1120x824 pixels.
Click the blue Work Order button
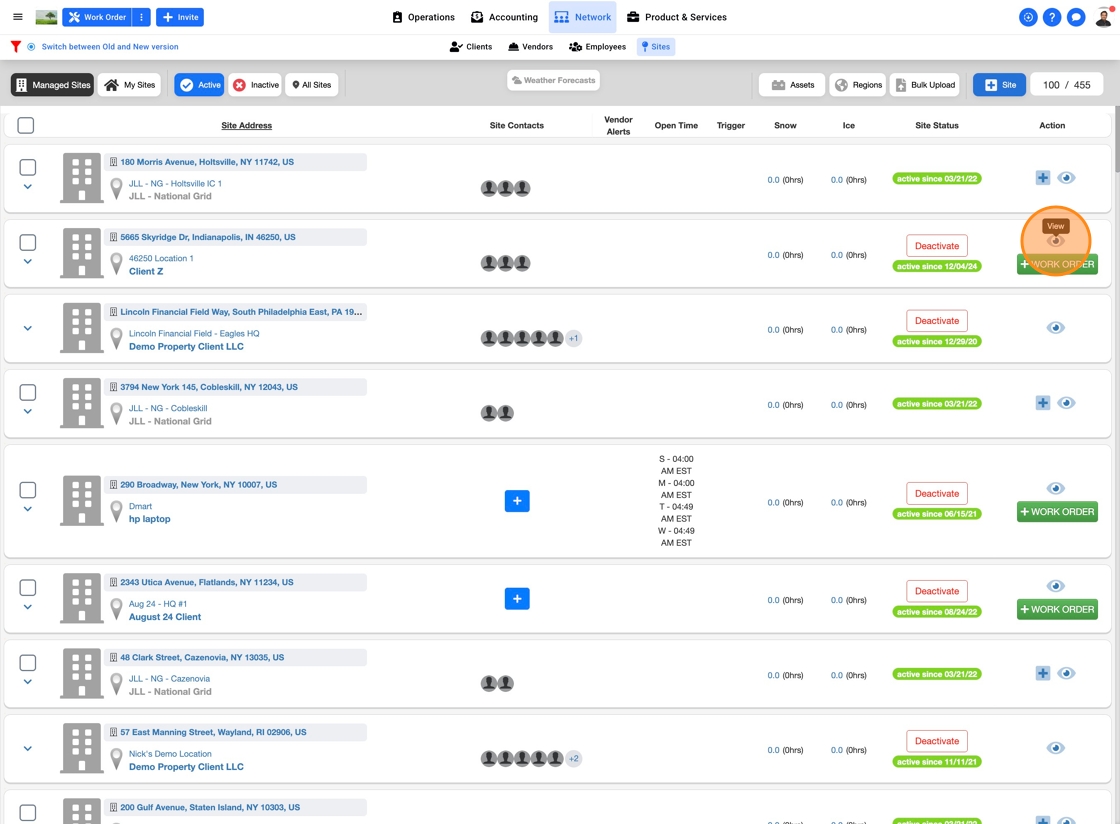[98, 17]
